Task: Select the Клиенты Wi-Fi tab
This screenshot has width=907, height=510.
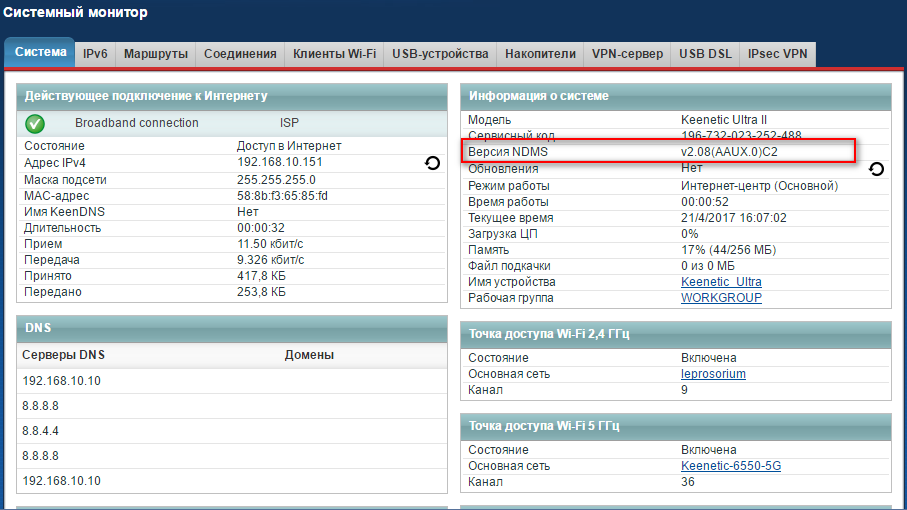Action: (334, 54)
